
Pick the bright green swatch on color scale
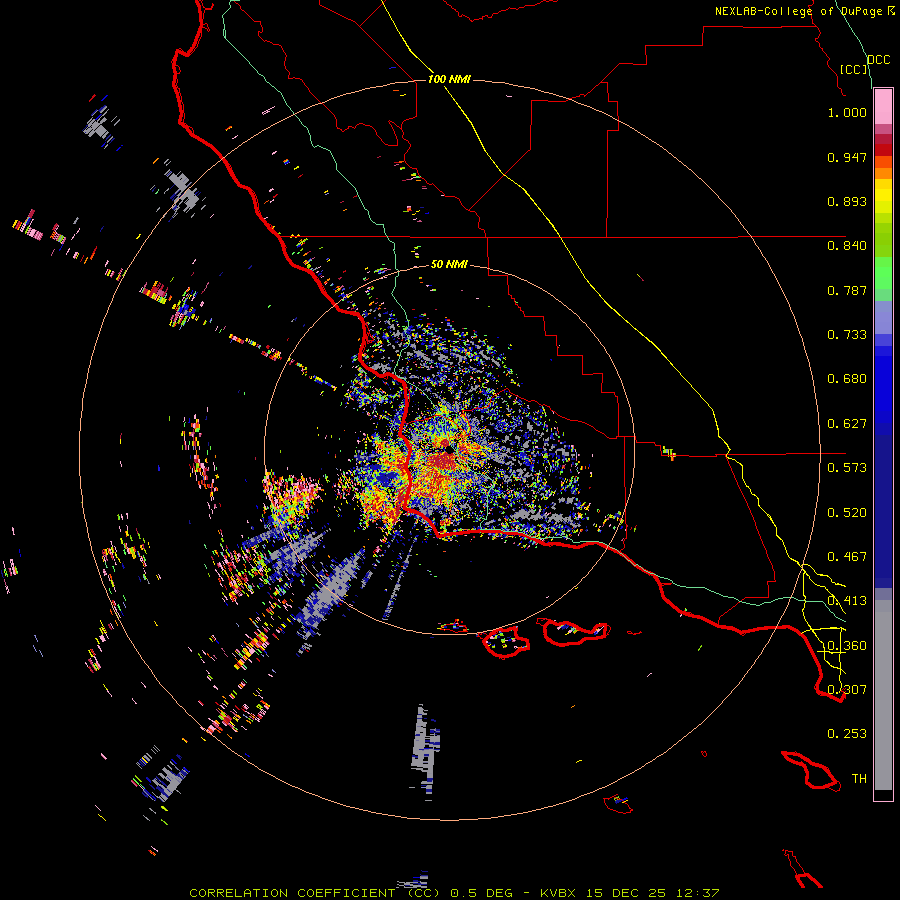[883, 273]
